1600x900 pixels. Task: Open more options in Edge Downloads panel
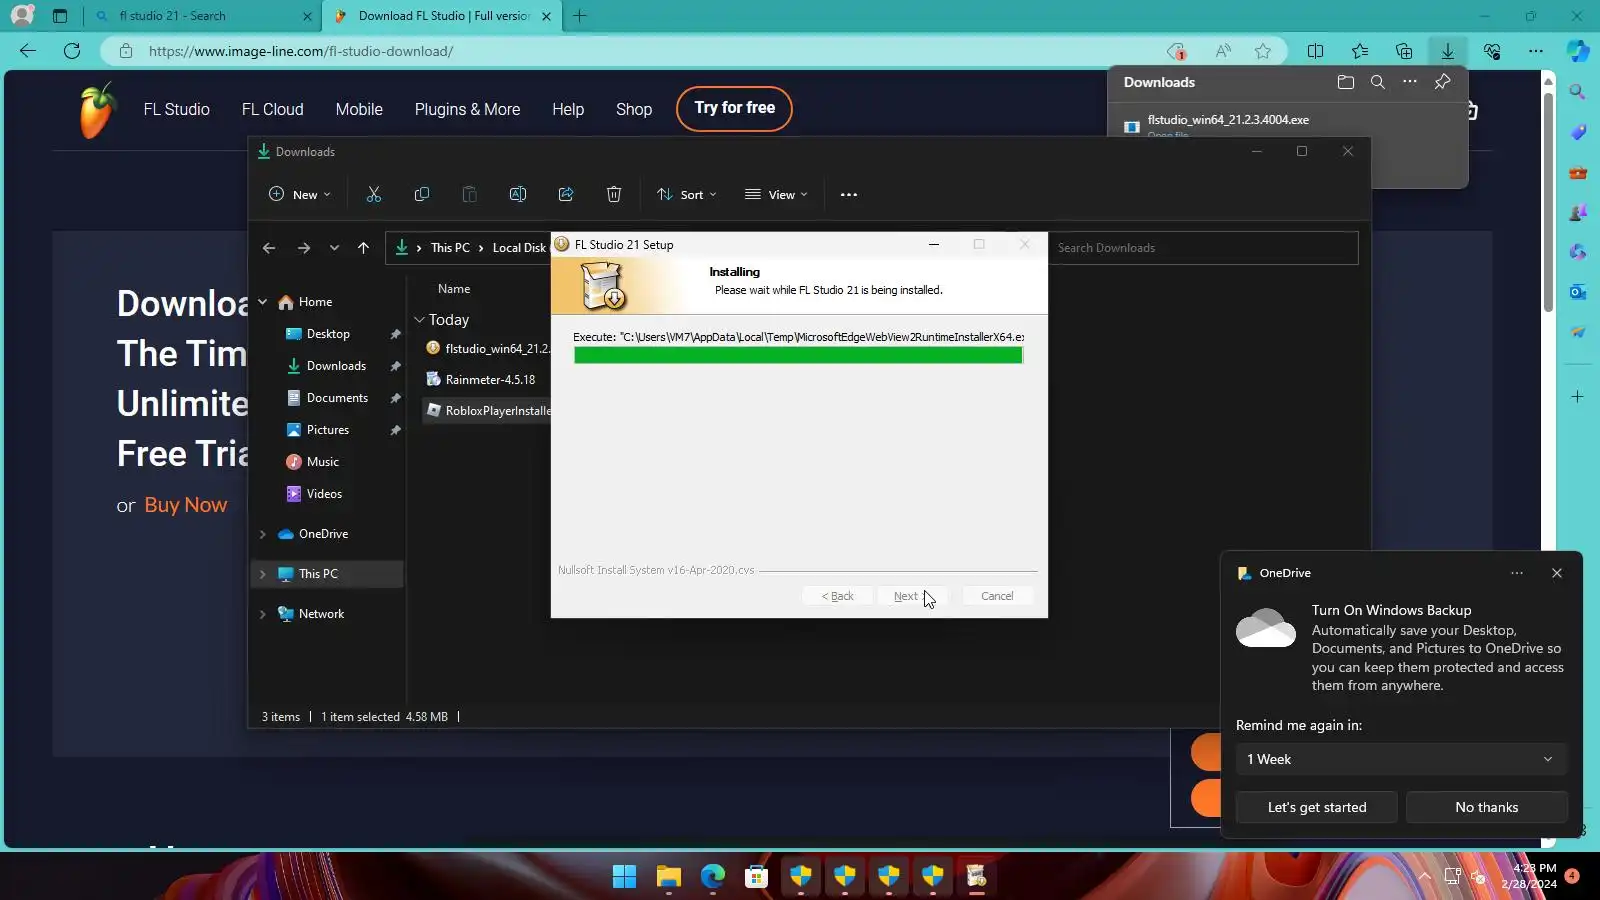(1410, 82)
